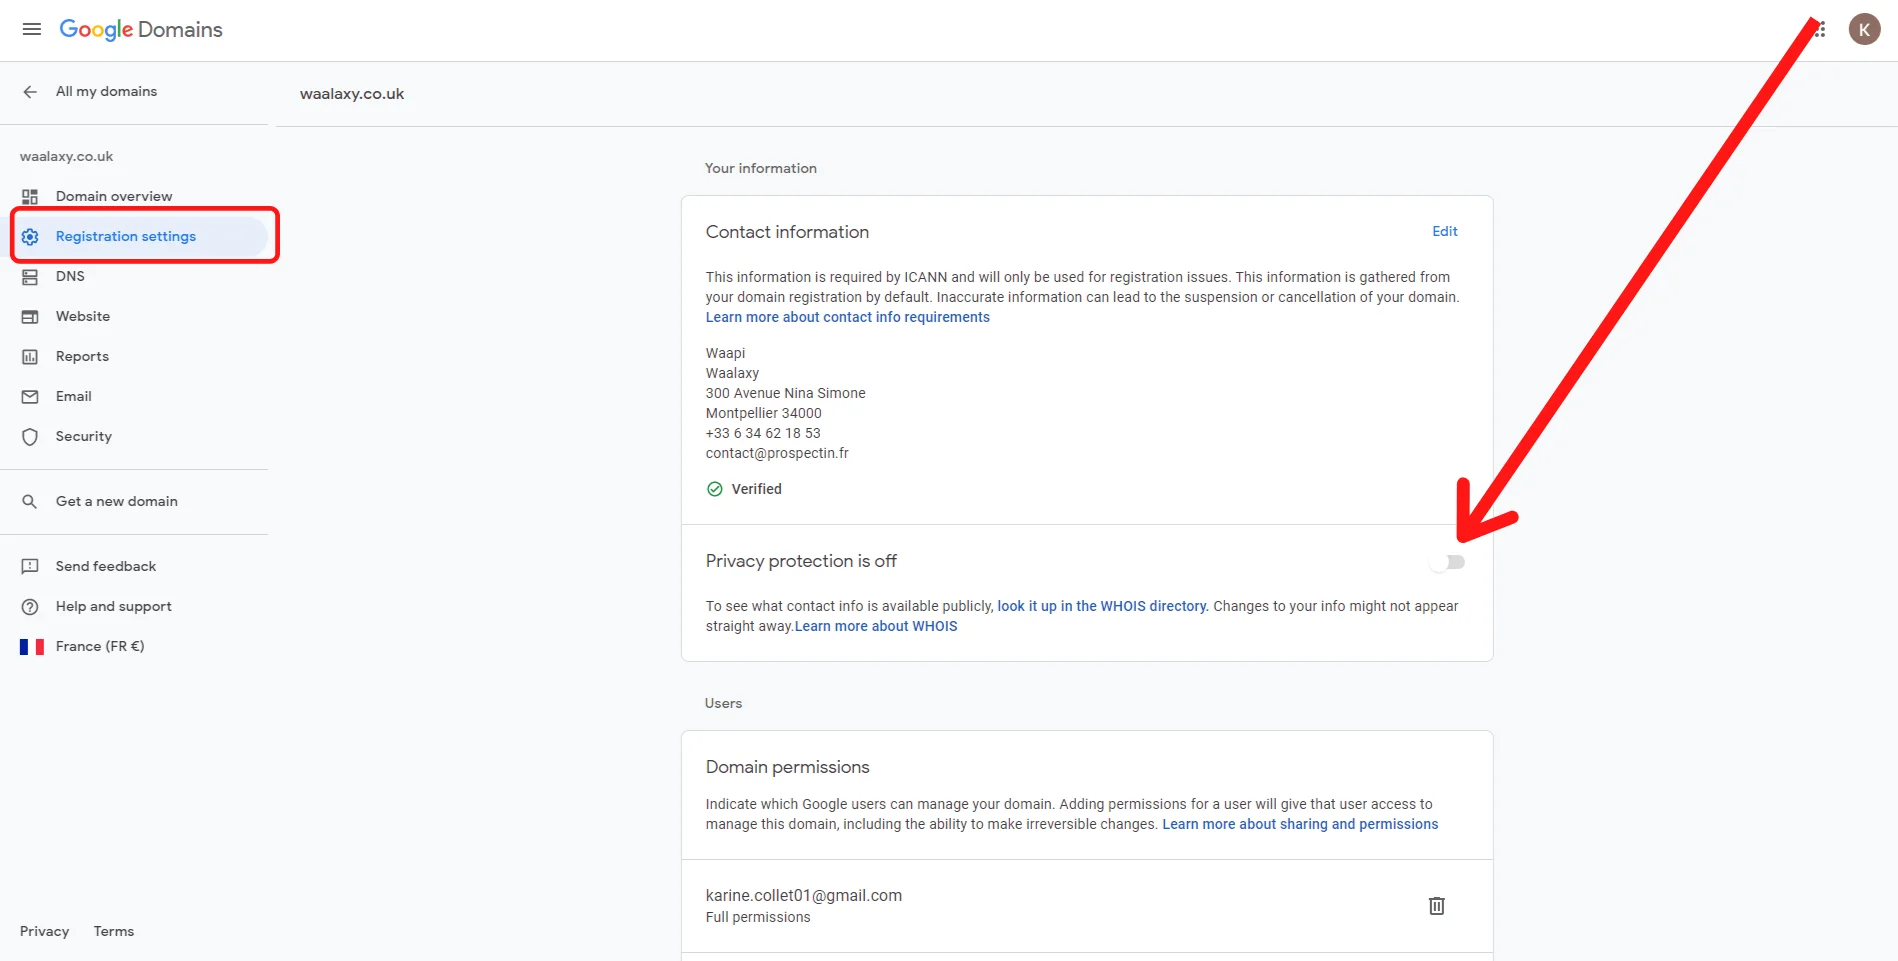Open the main hamburger menu
Viewport: 1898px width, 961px height.
[32, 29]
